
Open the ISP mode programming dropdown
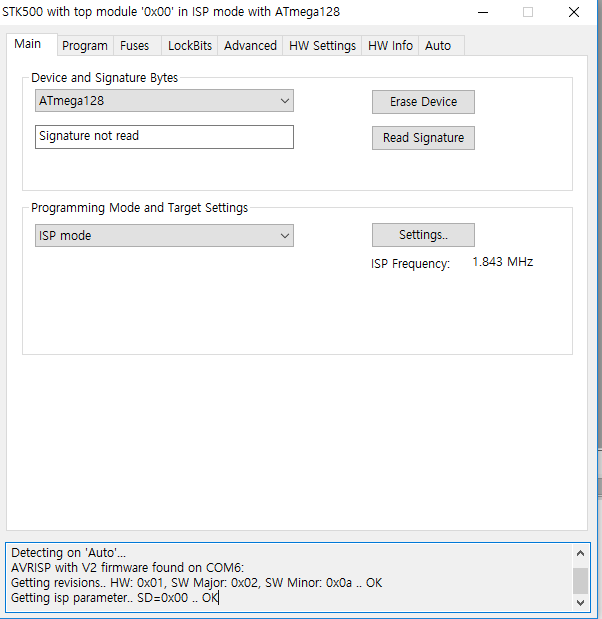(x=164, y=236)
